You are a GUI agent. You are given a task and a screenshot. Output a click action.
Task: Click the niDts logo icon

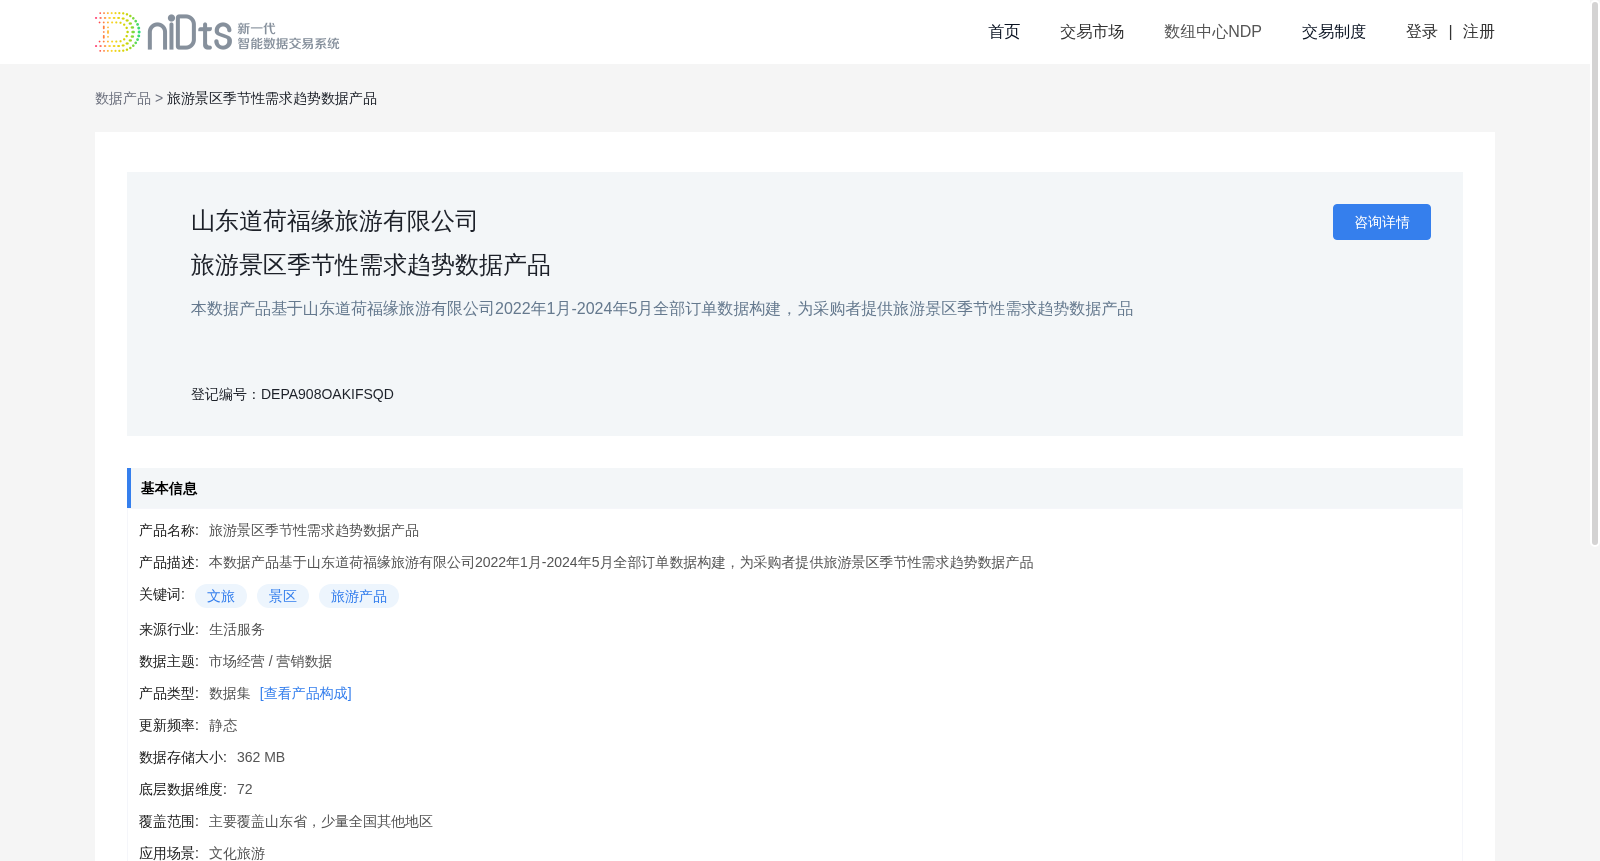click(217, 32)
